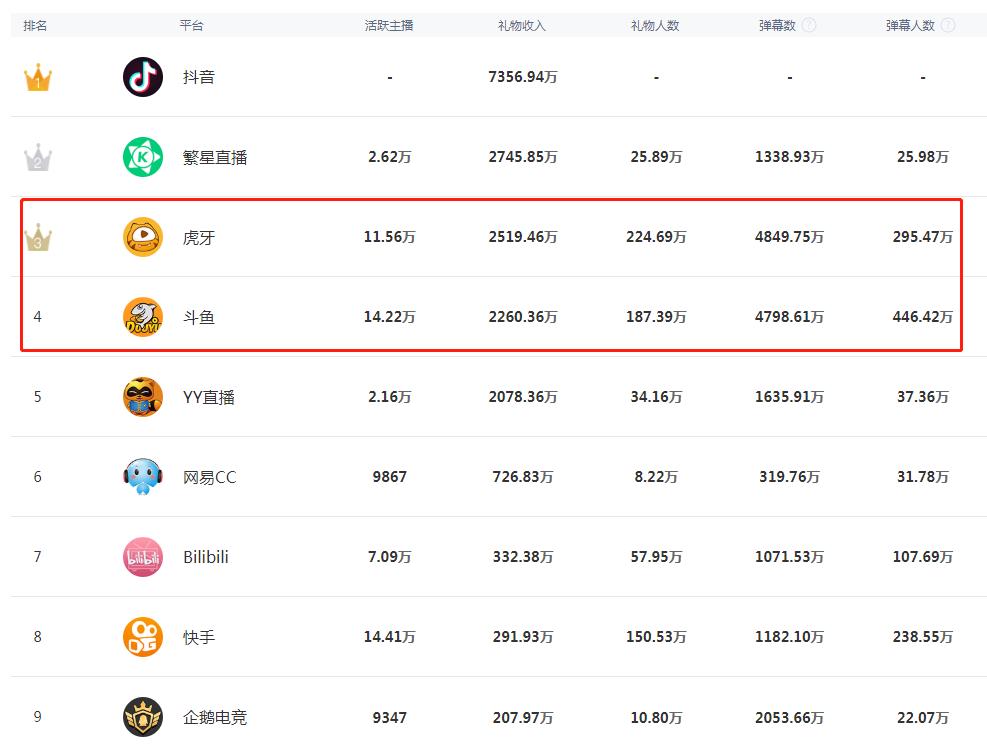
Task: Show help for 弹幕数 column
Action: [809, 25]
